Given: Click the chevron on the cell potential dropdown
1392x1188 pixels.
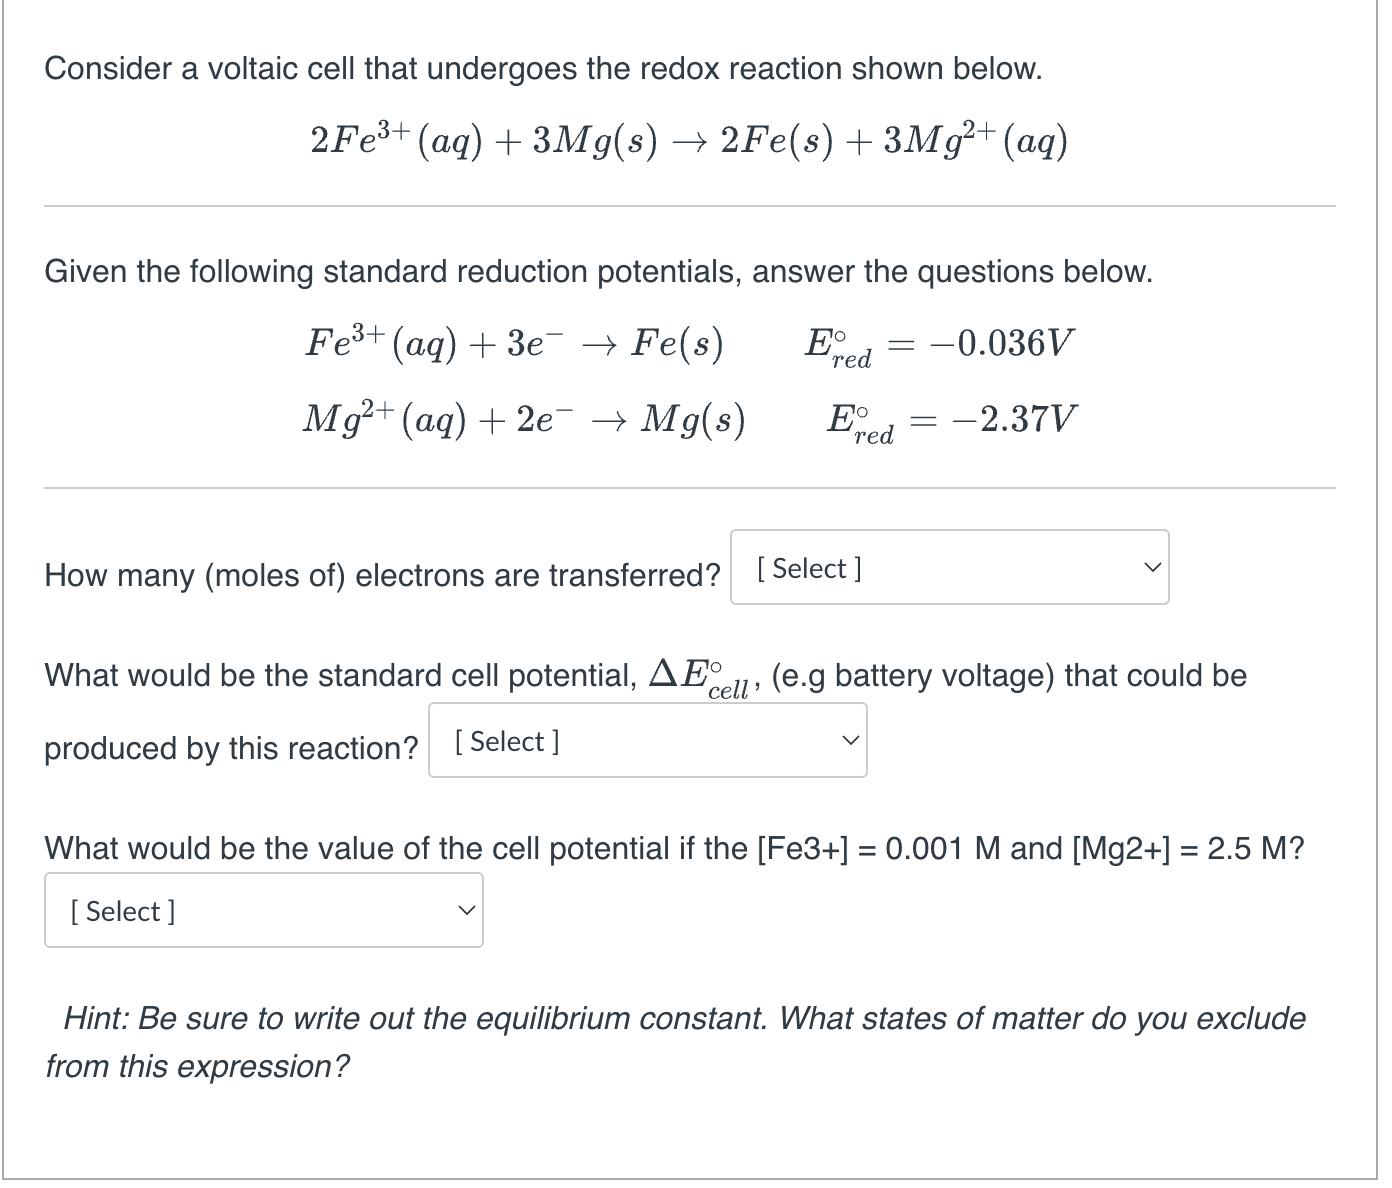Looking at the screenshot, I should pyautogui.click(x=849, y=740).
